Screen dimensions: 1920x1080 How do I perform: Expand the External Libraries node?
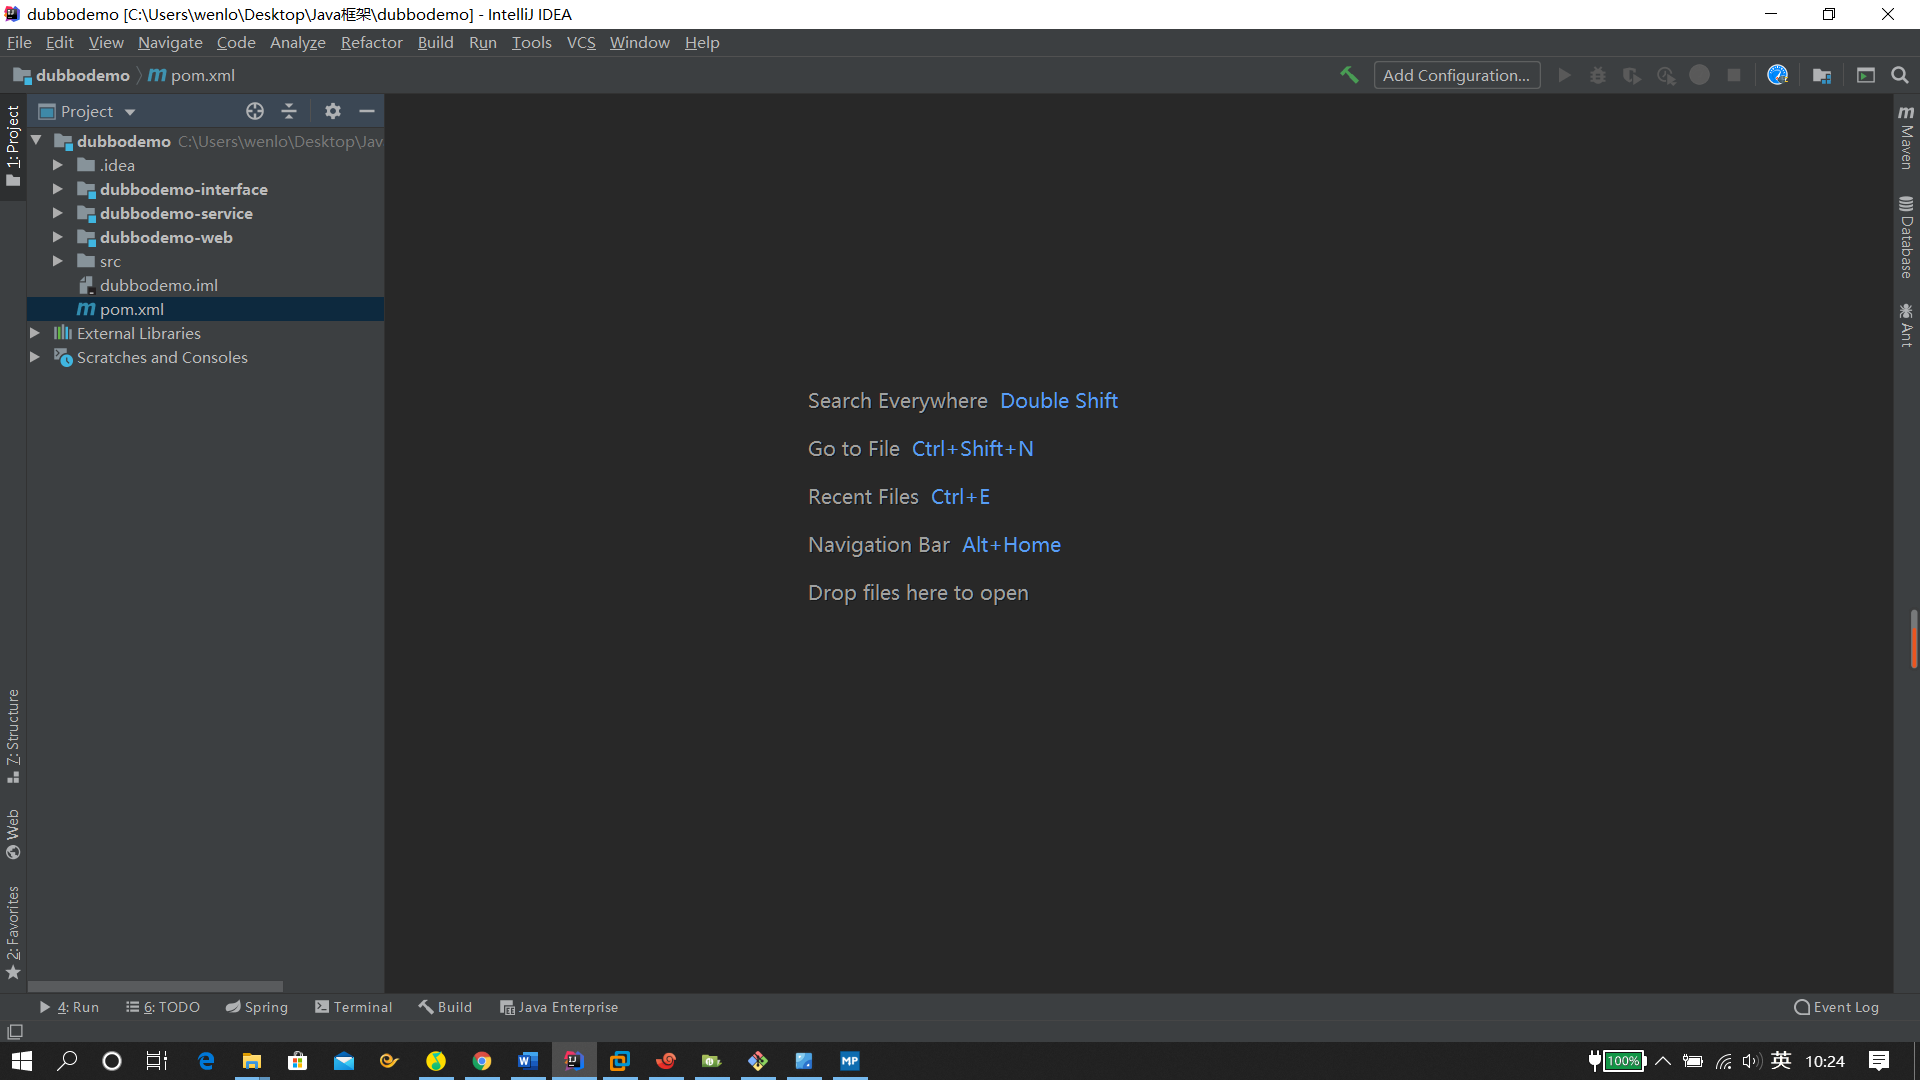(x=35, y=333)
